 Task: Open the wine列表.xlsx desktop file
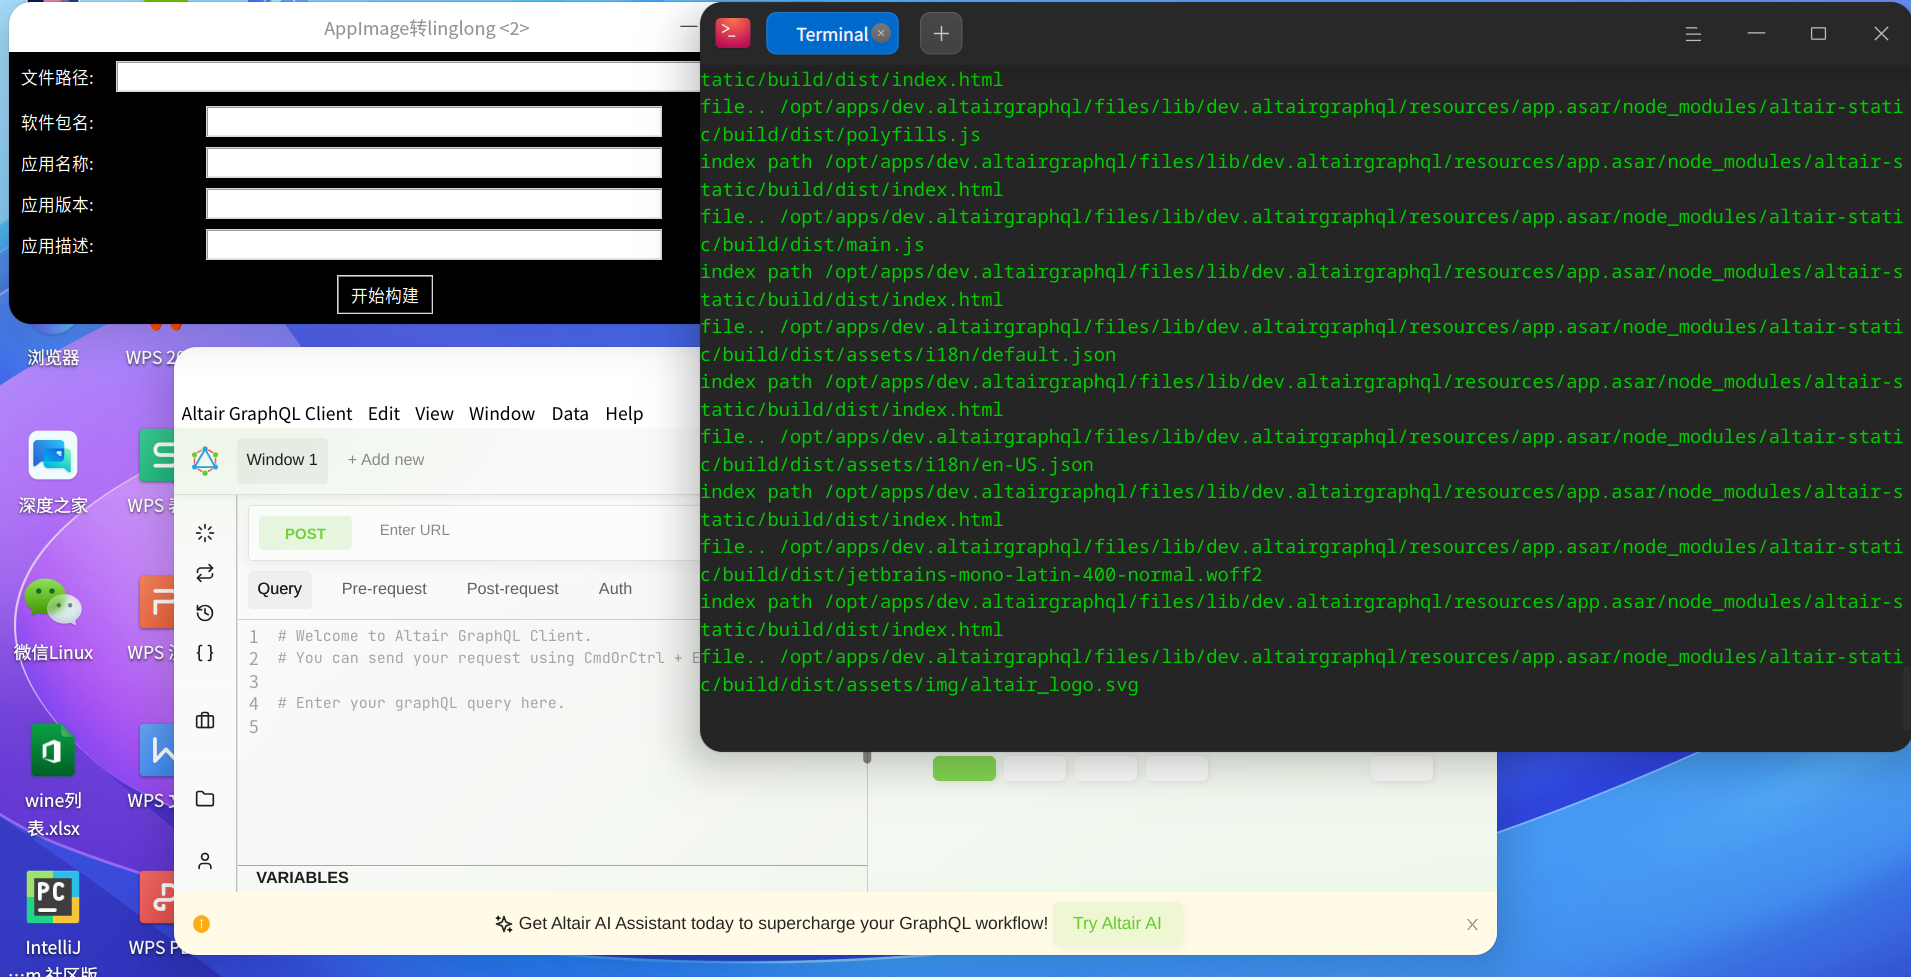click(53, 781)
